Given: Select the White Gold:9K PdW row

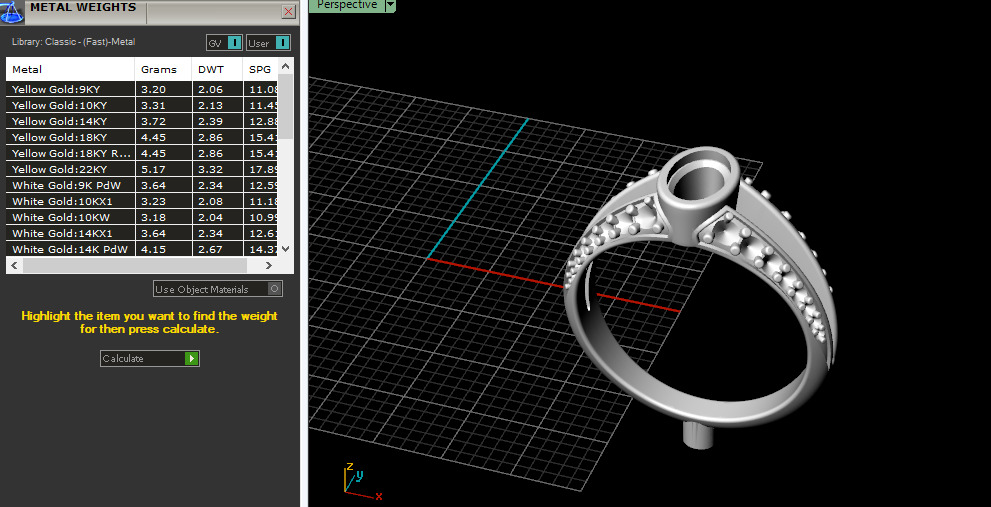Looking at the screenshot, I should click(x=142, y=185).
